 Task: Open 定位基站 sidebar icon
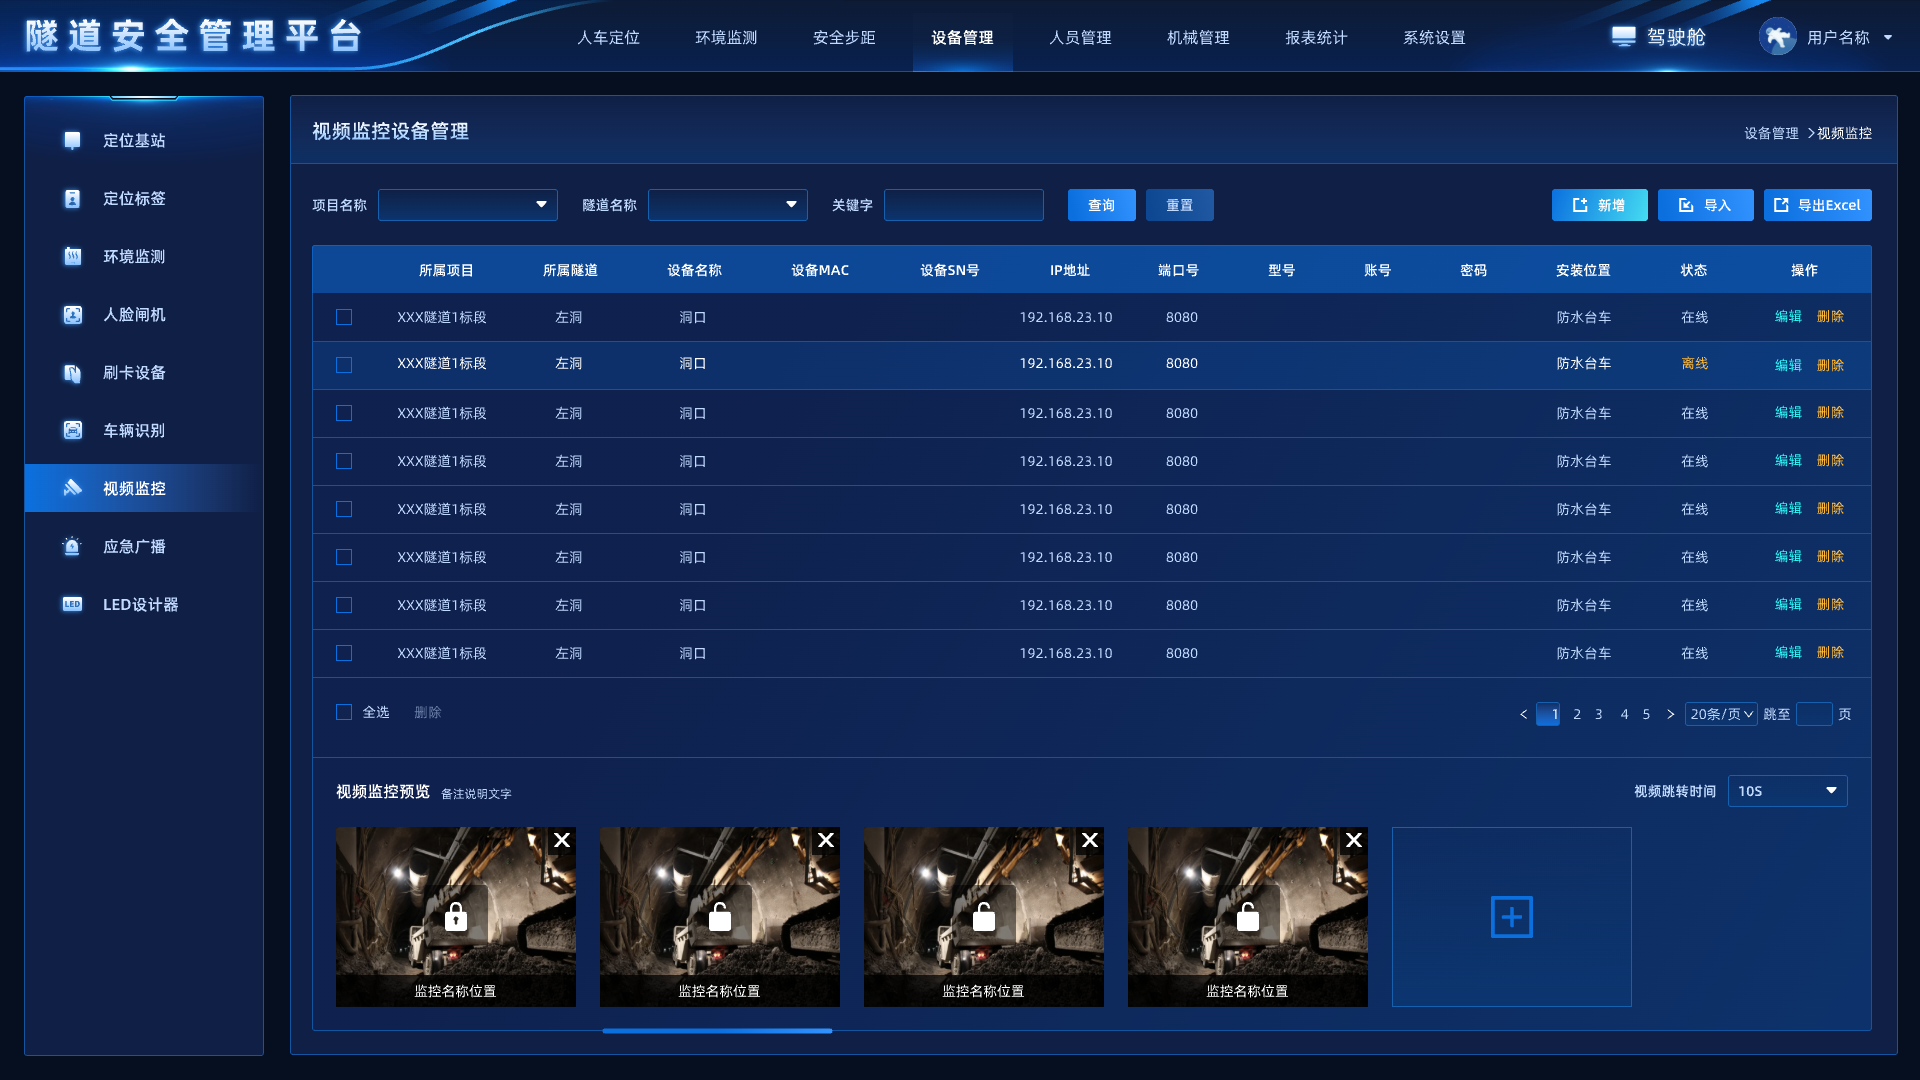coord(72,141)
